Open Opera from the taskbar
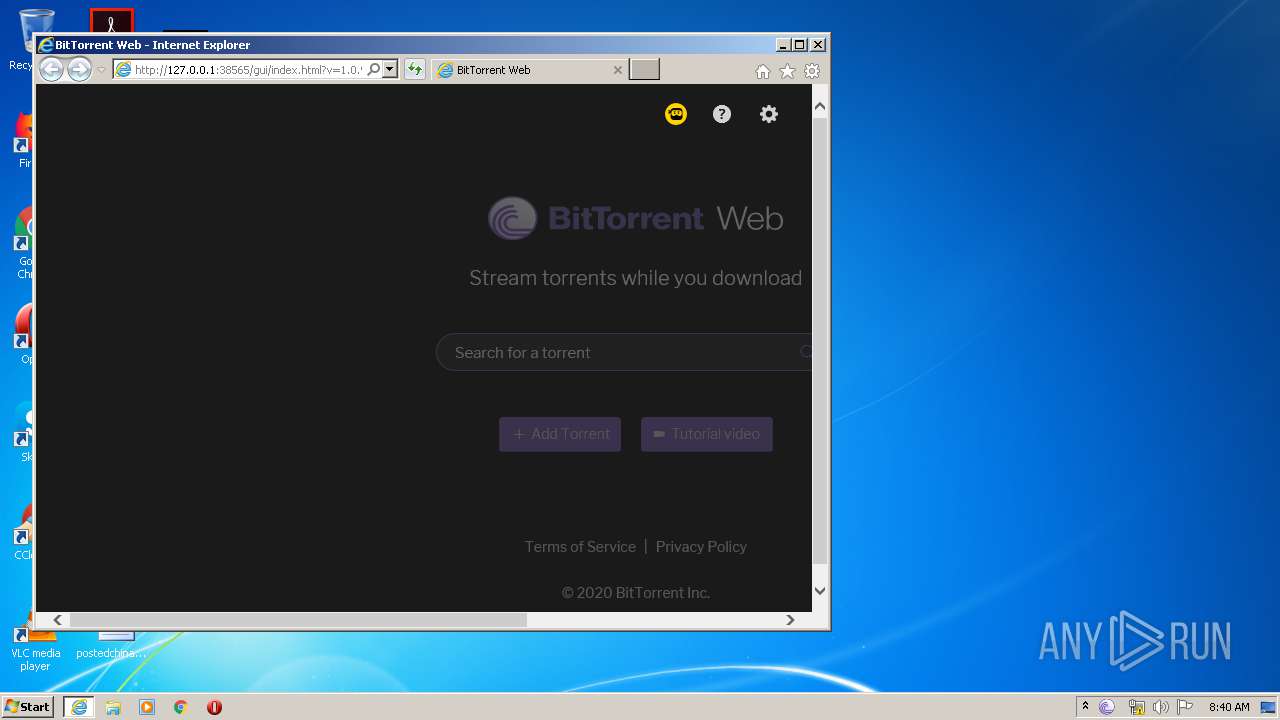This screenshot has width=1280, height=720. [214, 707]
